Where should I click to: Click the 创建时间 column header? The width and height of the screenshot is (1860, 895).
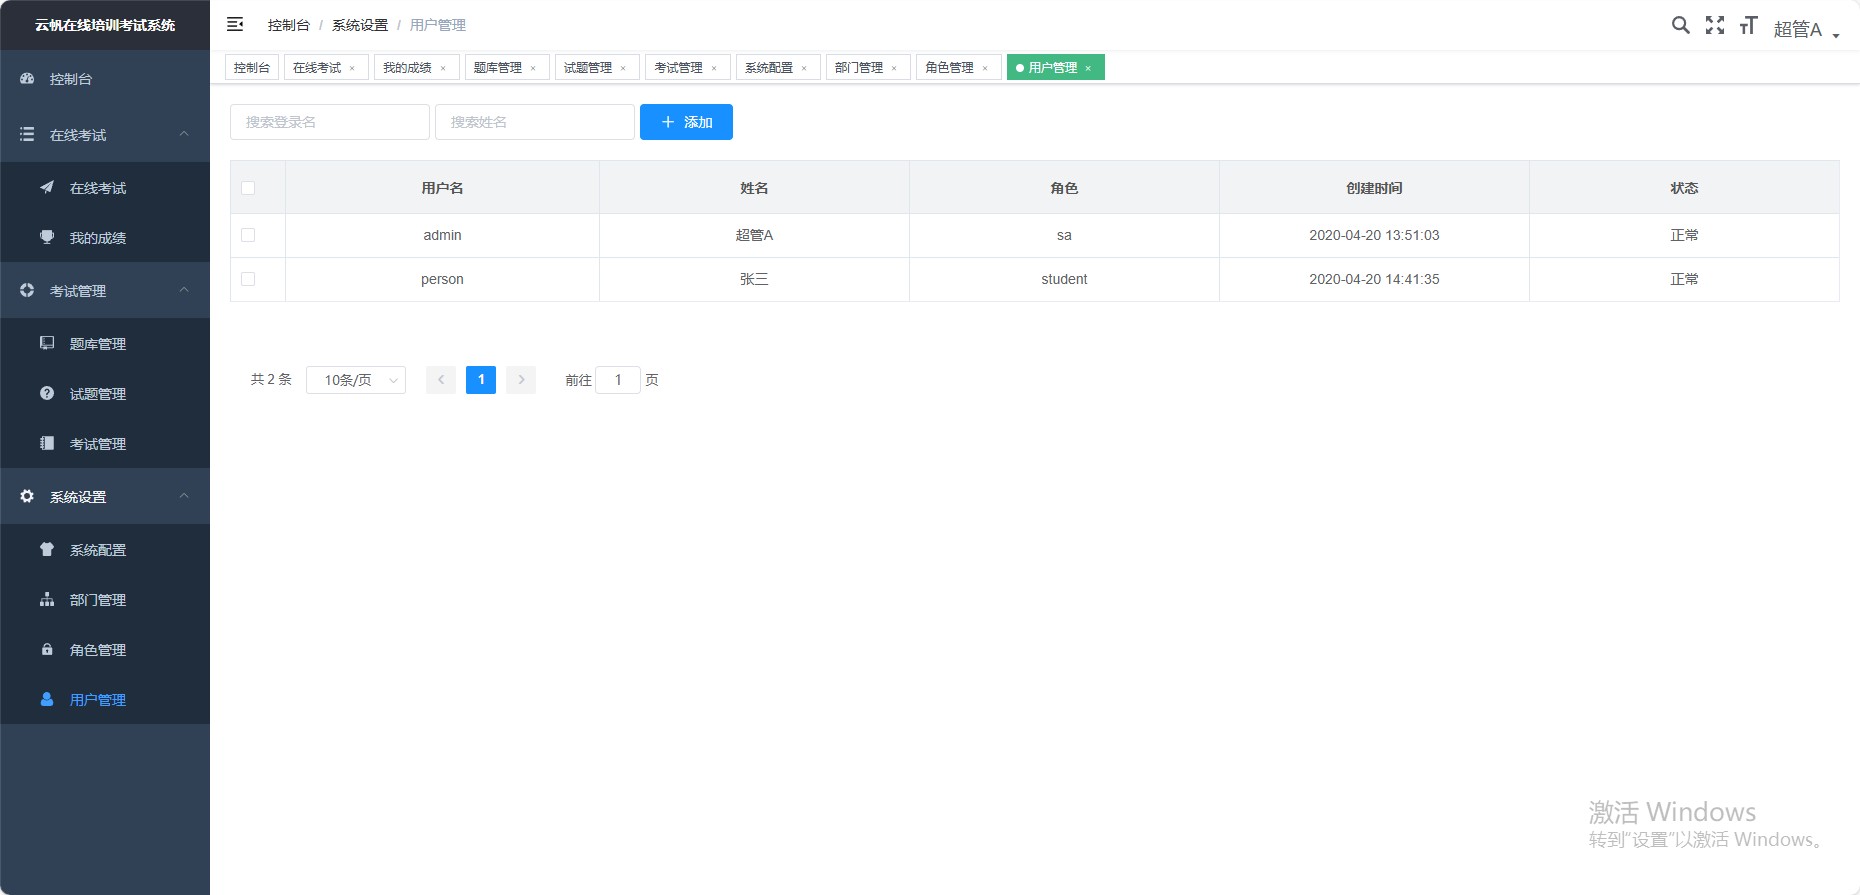[1374, 188]
